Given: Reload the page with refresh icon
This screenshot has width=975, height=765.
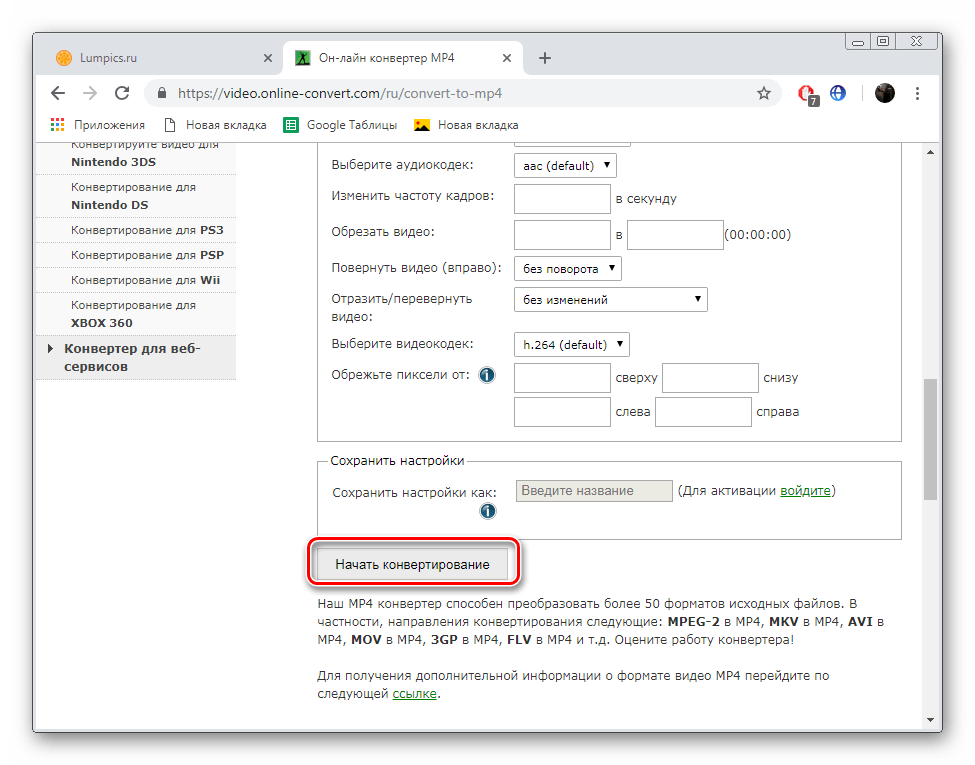Looking at the screenshot, I should coord(122,93).
